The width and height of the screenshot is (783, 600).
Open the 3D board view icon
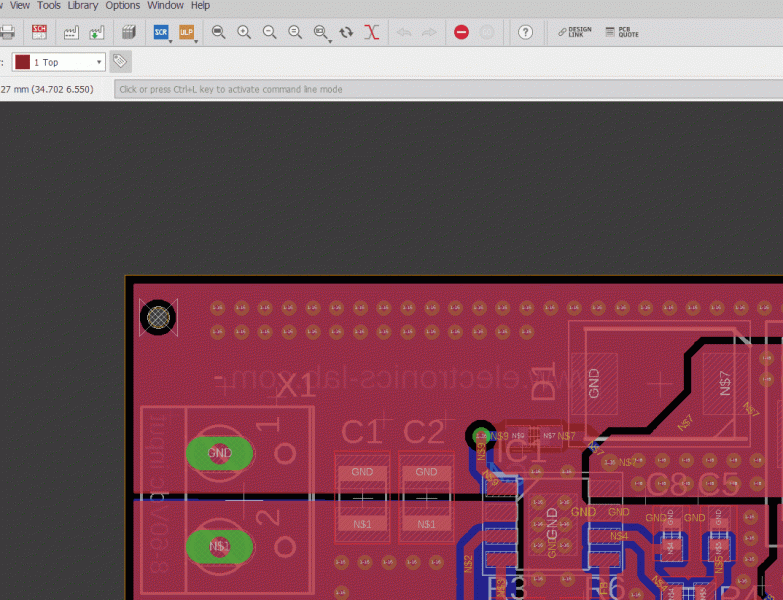(129, 32)
